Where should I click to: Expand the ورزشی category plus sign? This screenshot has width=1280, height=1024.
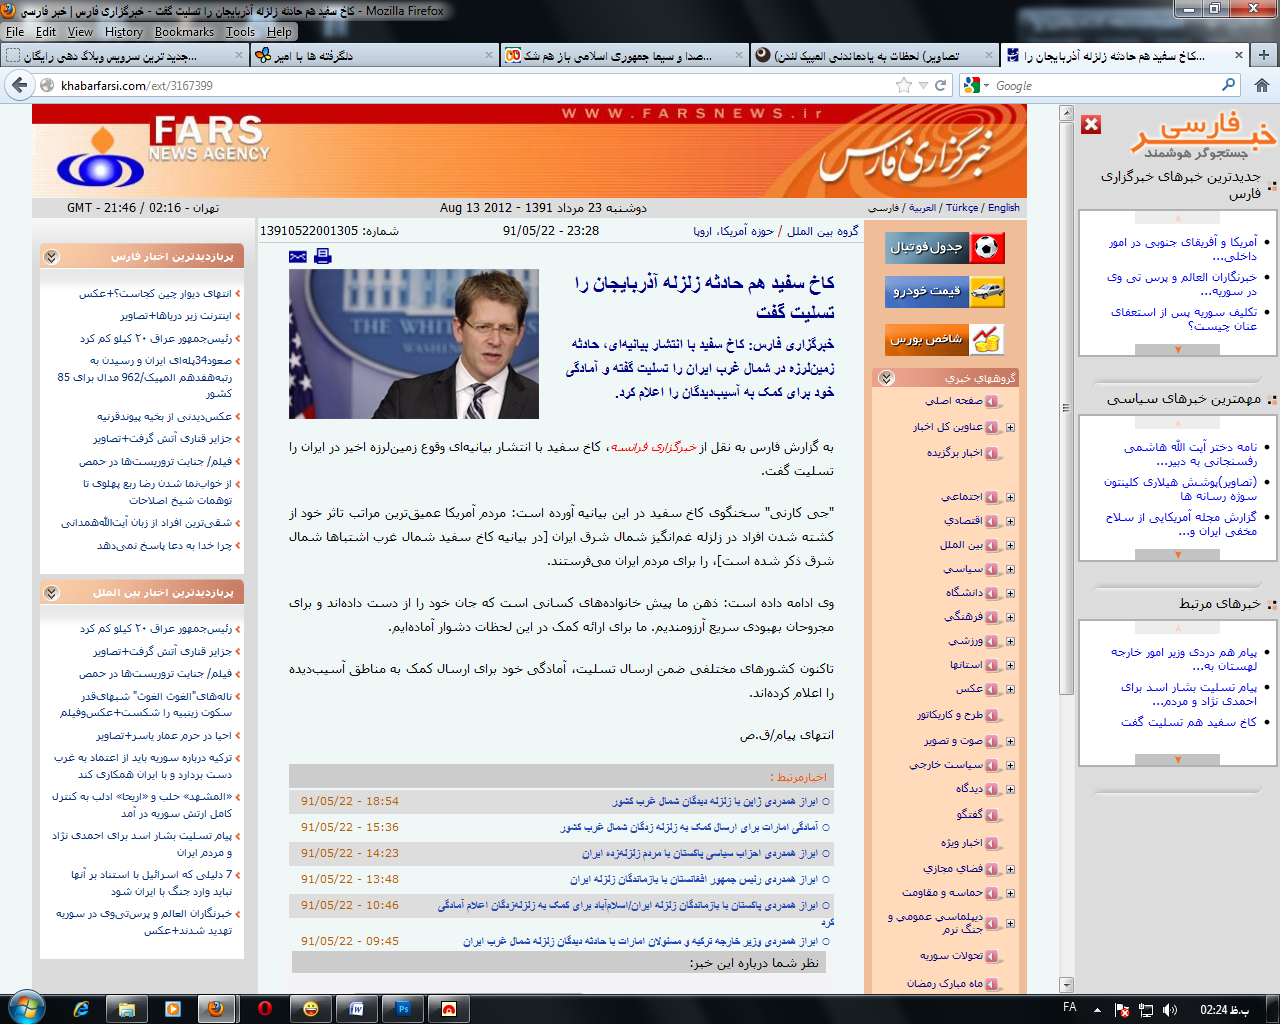coord(1010,641)
